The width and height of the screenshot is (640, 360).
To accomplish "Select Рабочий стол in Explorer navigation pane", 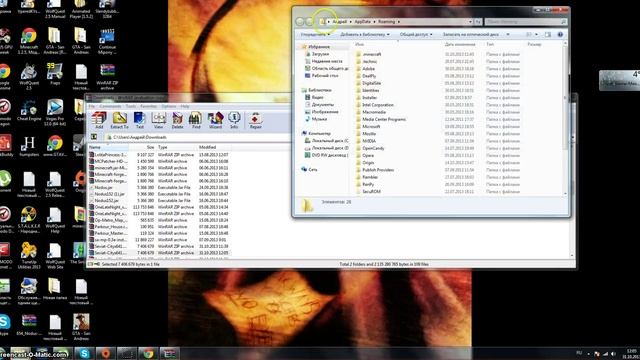I will [x=325, y=76].
